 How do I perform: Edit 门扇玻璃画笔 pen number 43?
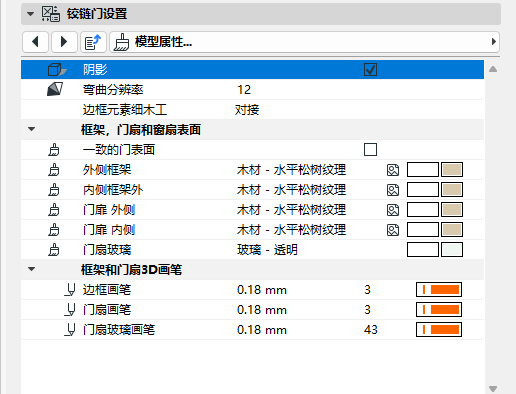tap(371, 330)
